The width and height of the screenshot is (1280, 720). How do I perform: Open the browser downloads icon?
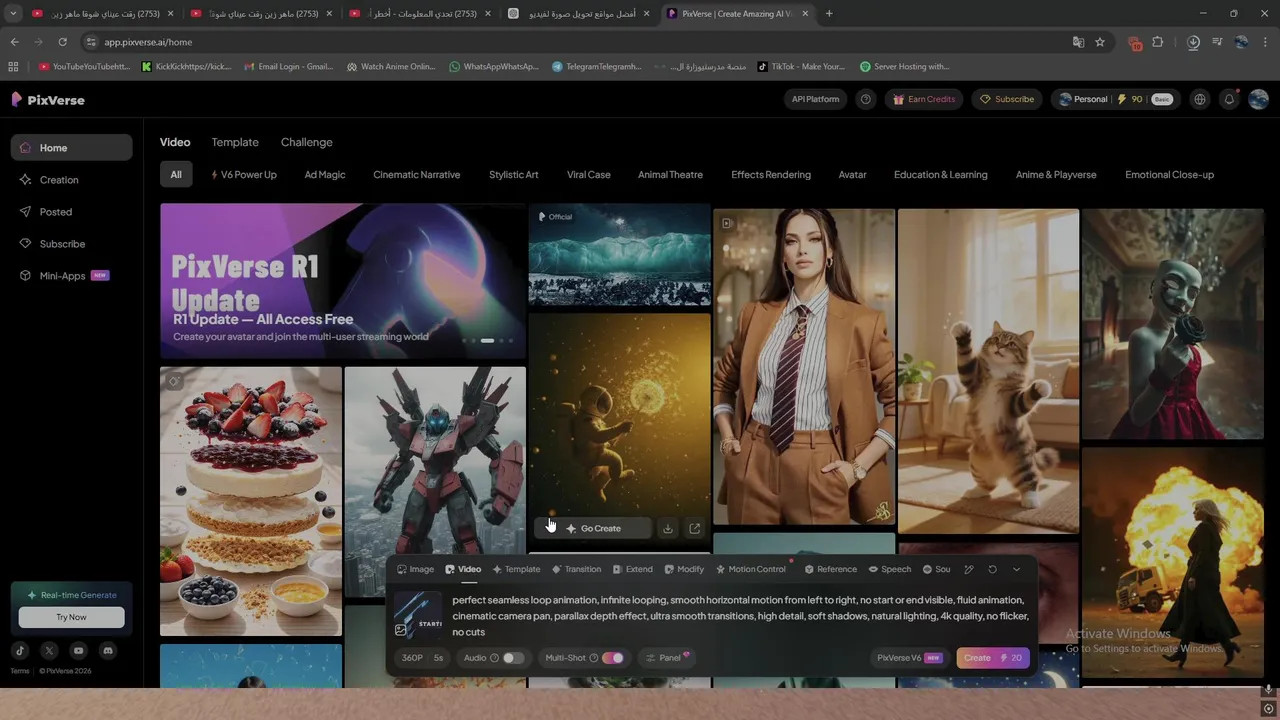click(1193, 42)
